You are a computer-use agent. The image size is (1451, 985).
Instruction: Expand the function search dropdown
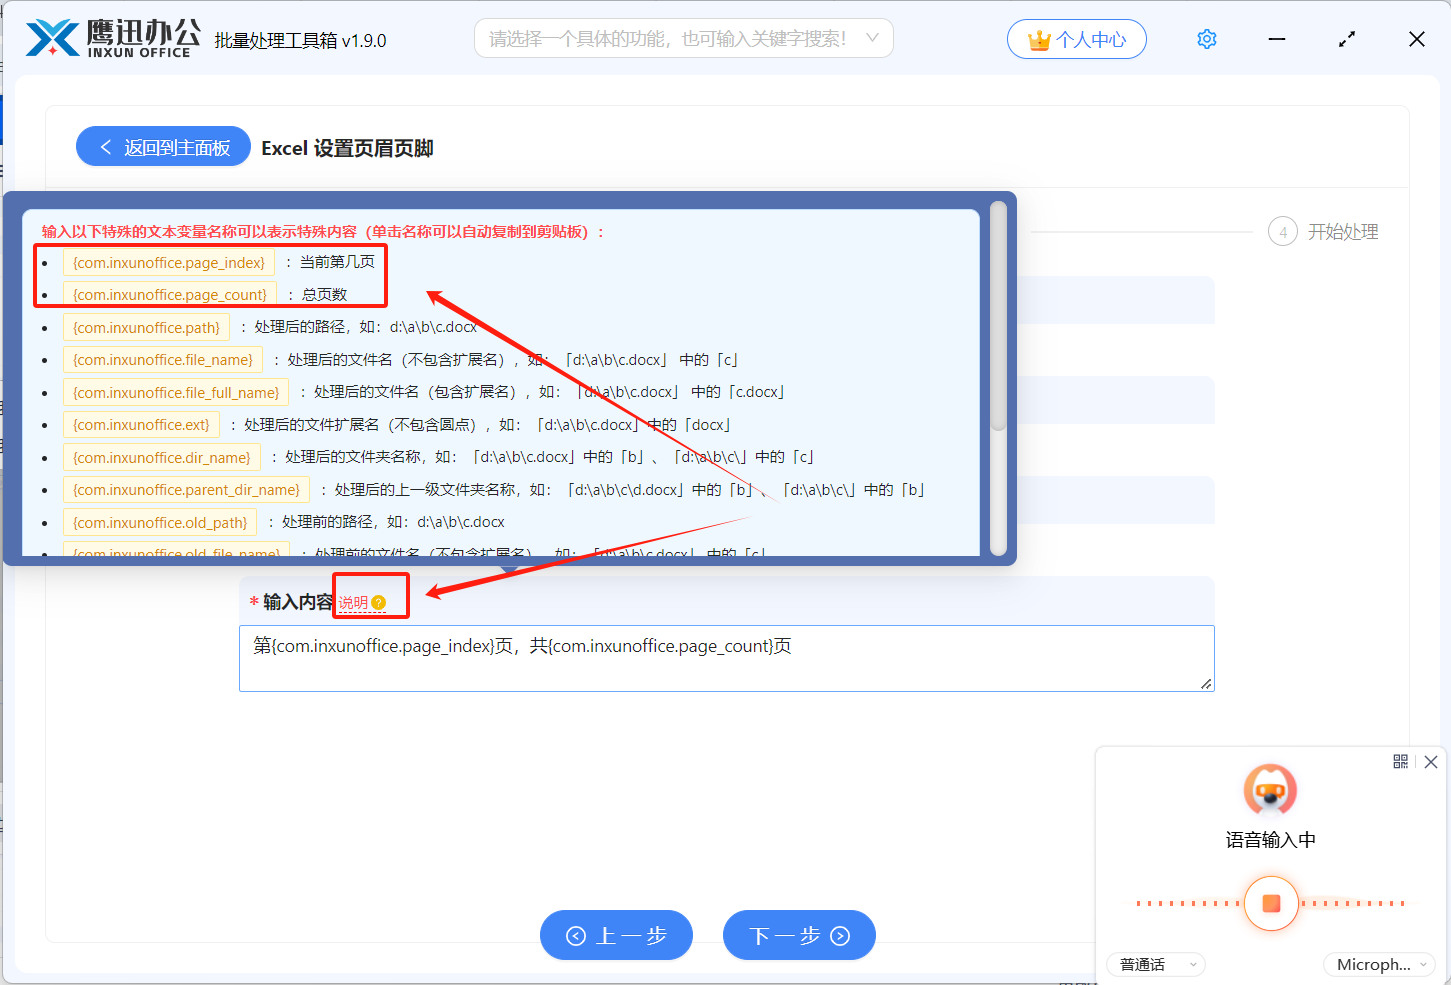coord(872,38)
